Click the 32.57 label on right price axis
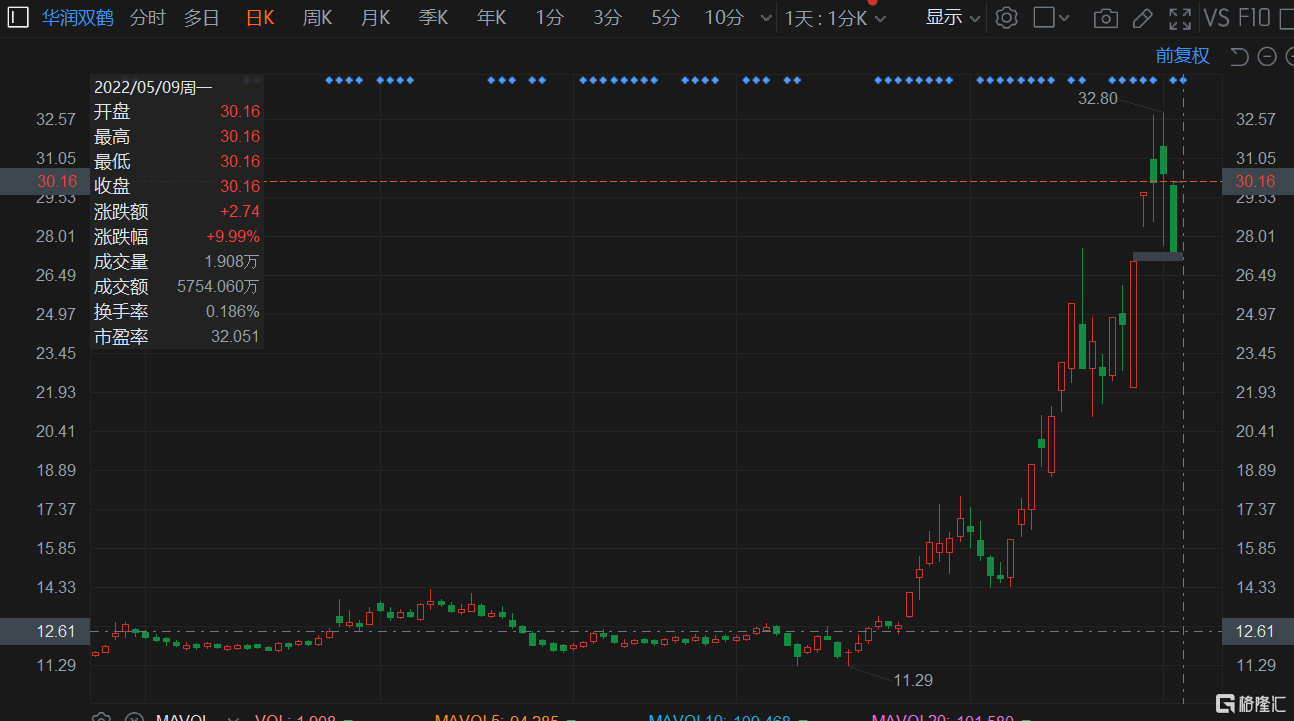 coord(1256,119)
